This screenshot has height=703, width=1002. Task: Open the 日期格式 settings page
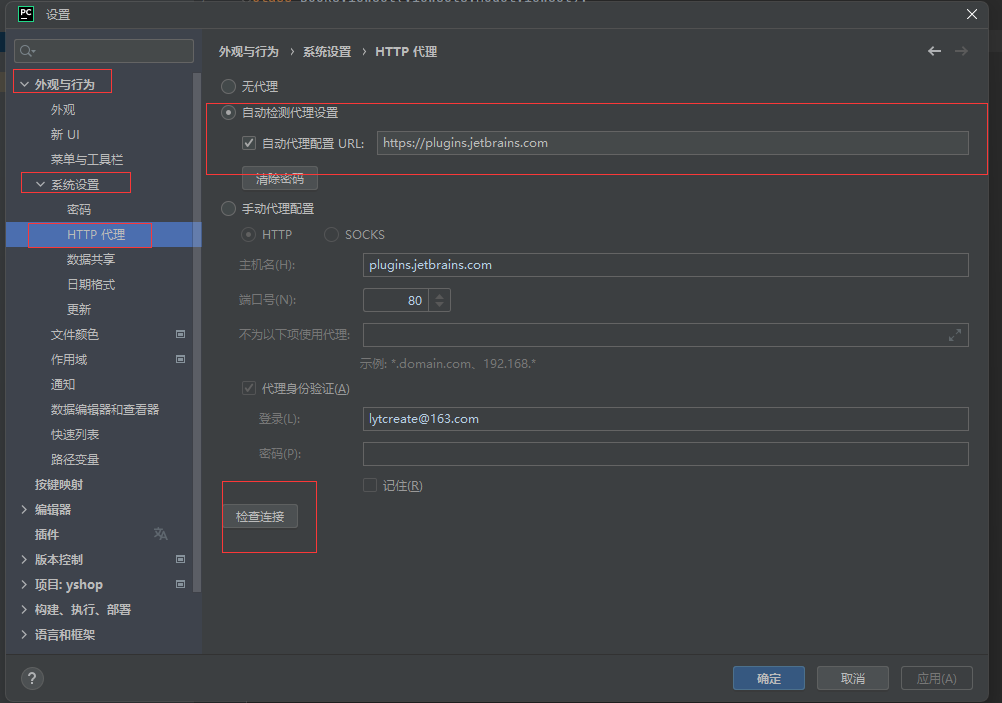coord(91,284)
